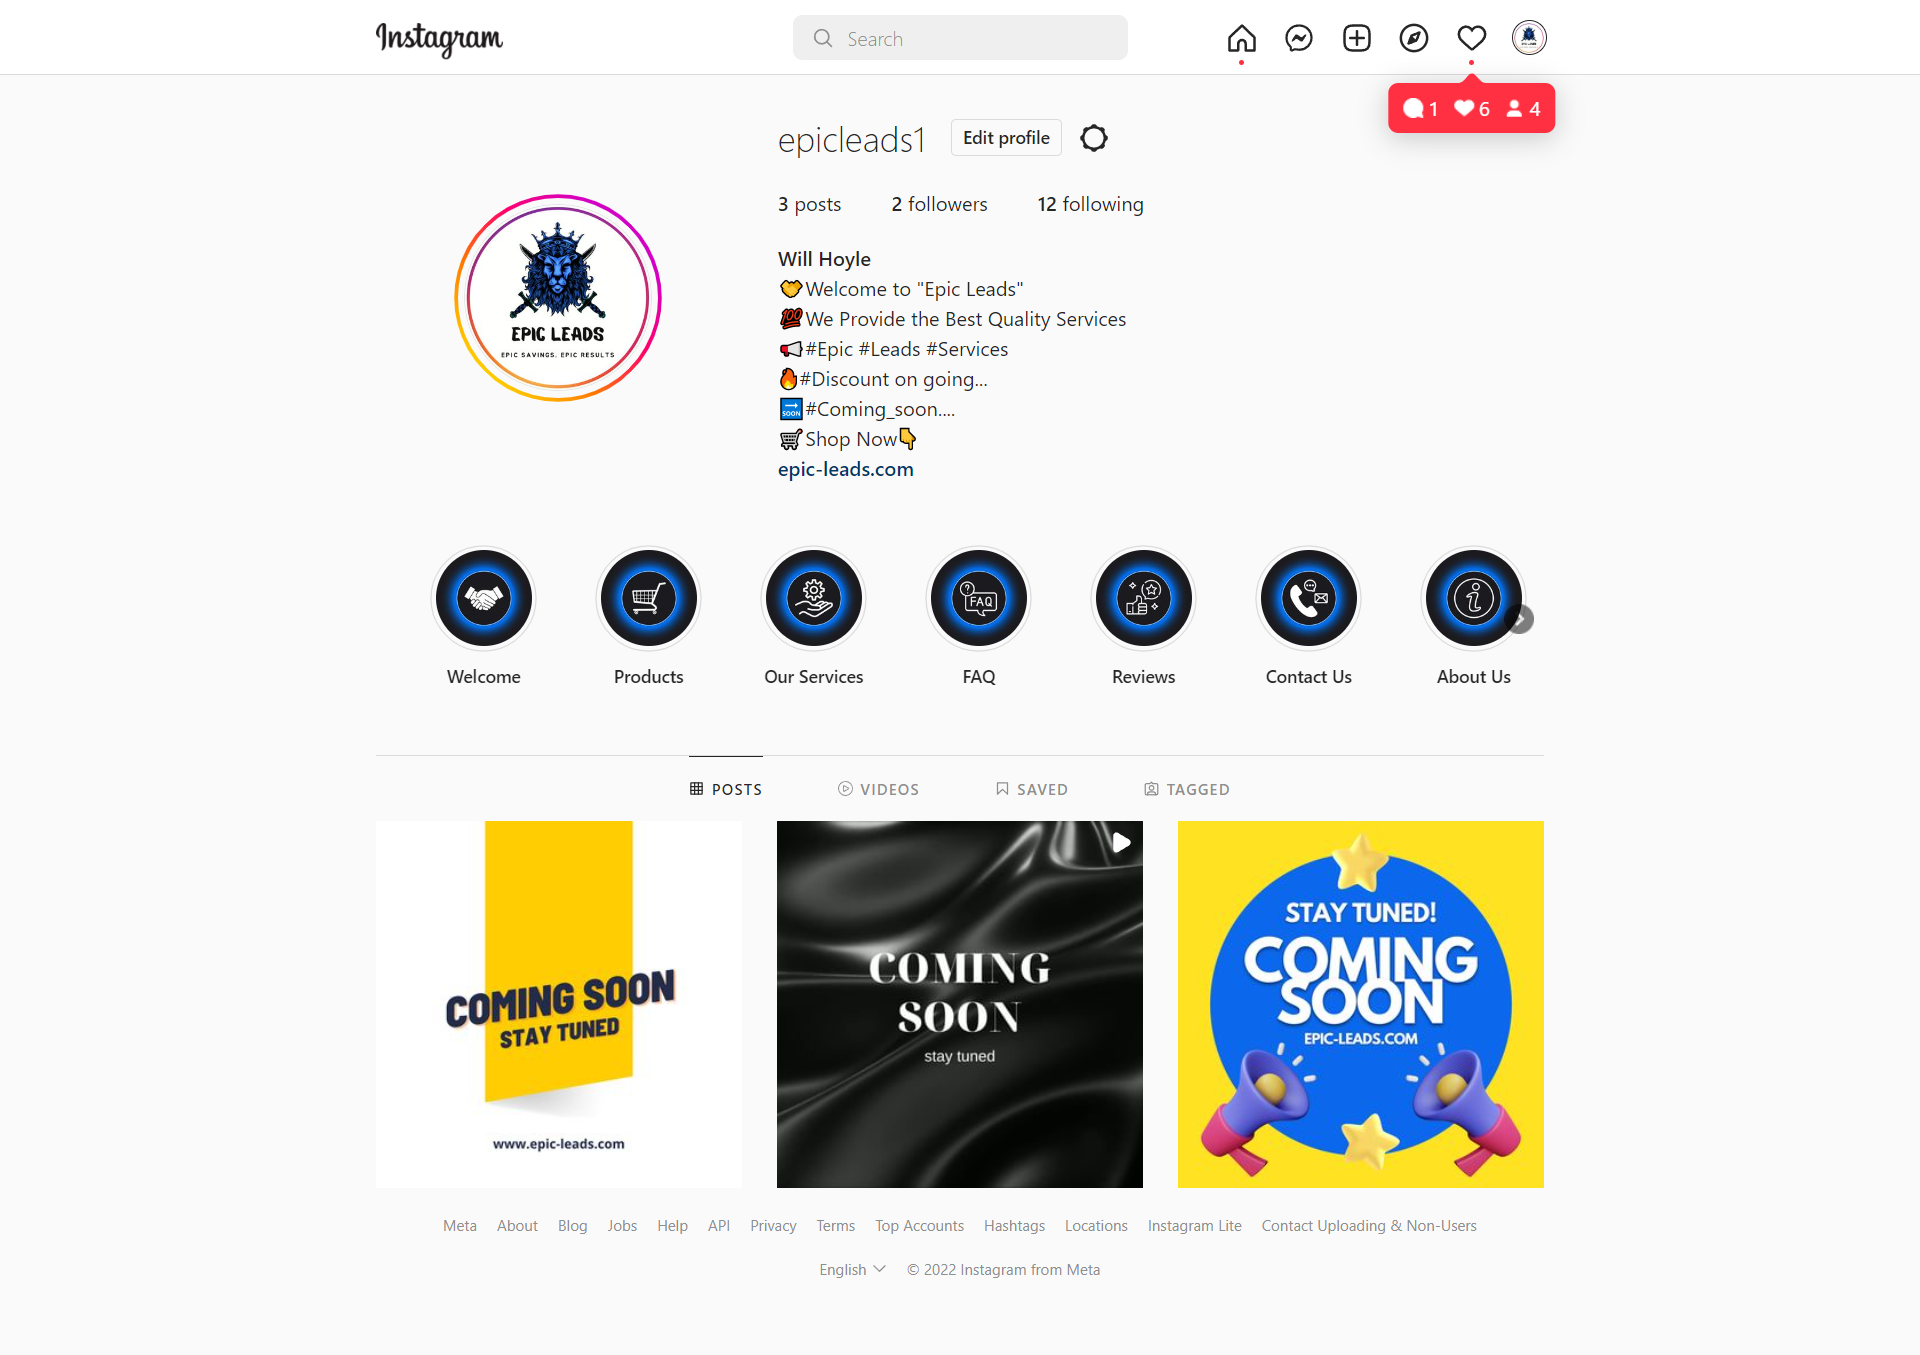The width and height of the screenshot is (1920, 1355).
Task: Switch to the SAVED tab
Action: 1032,789
